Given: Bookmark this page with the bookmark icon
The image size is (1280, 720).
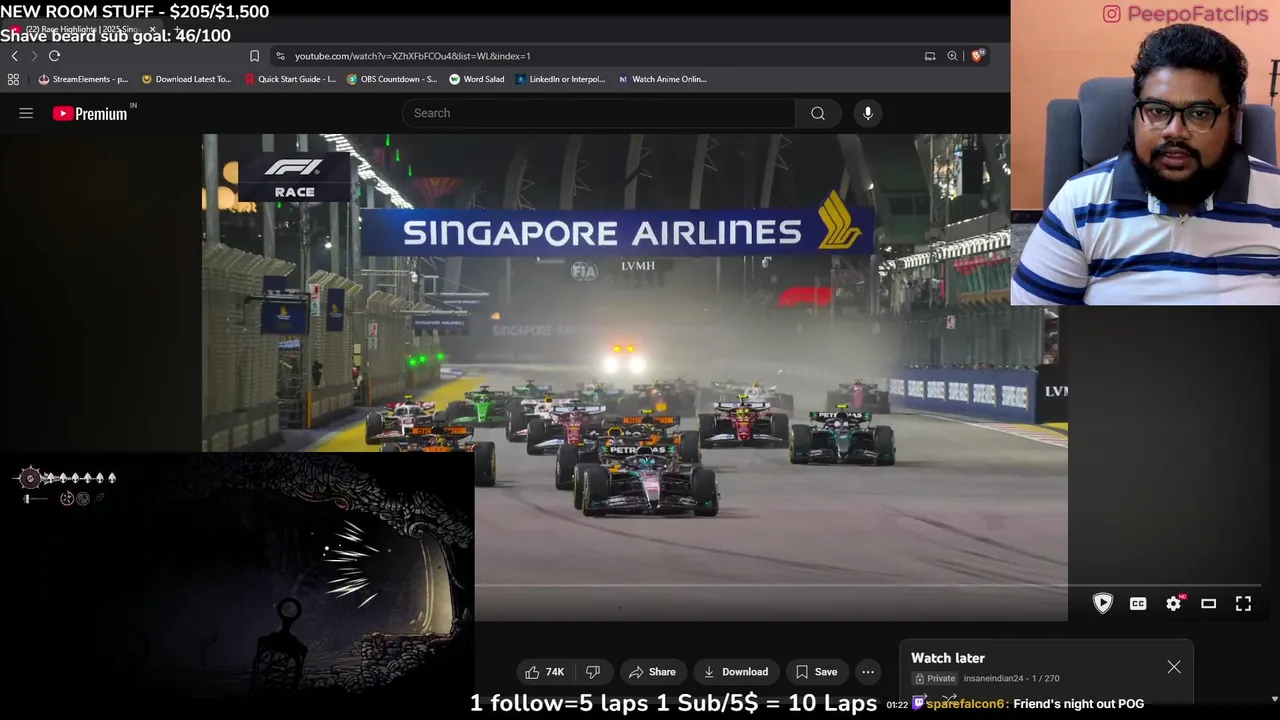Looking at the screenshot, I should pos(254,56).
